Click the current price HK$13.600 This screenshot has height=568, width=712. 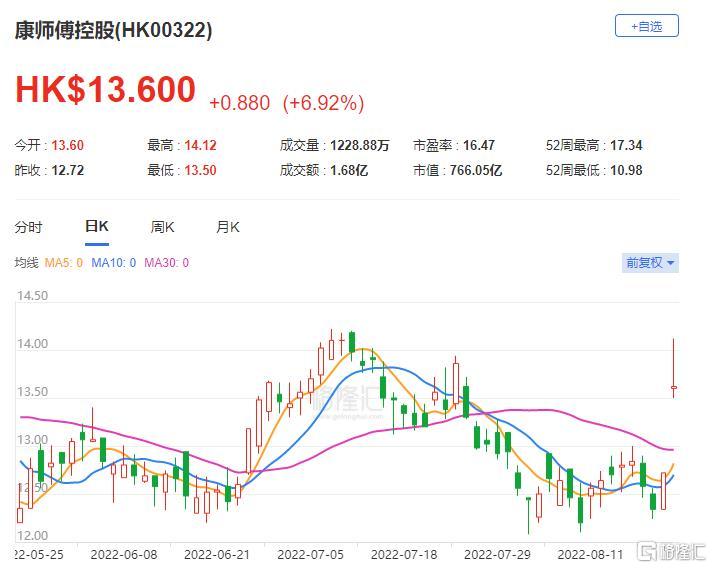coord(105,89)
